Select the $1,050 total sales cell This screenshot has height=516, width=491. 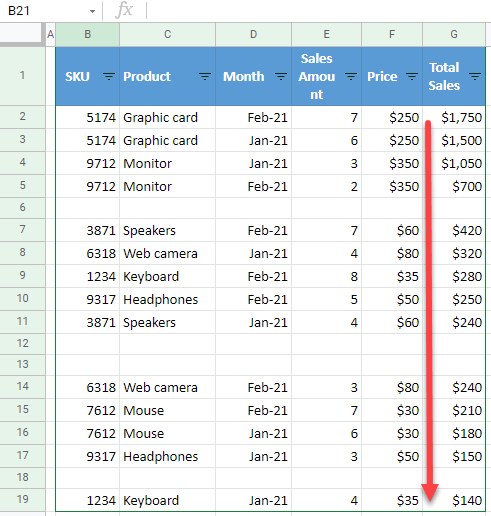pos(454,163)
